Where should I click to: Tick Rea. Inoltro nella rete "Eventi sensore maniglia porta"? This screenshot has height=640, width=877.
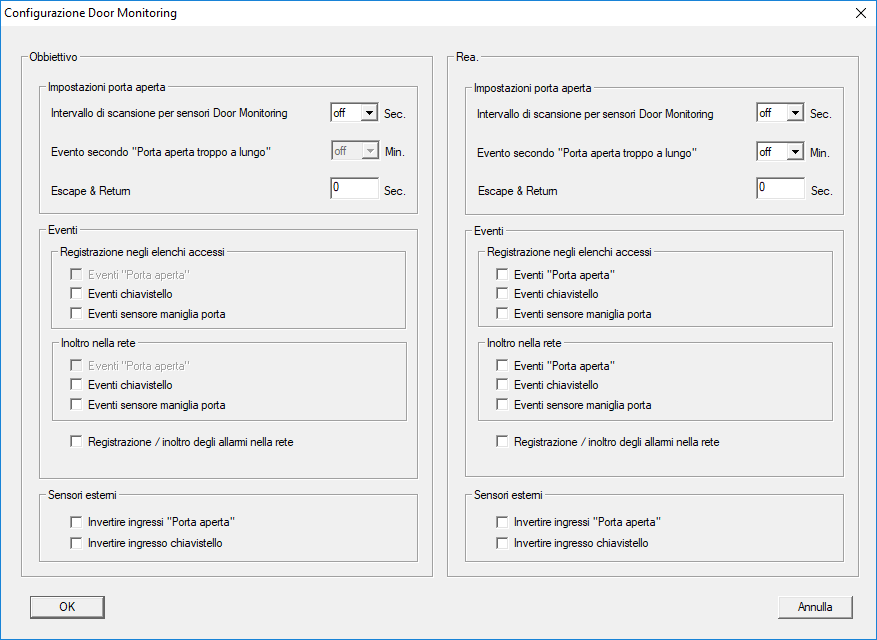point(503,405)
